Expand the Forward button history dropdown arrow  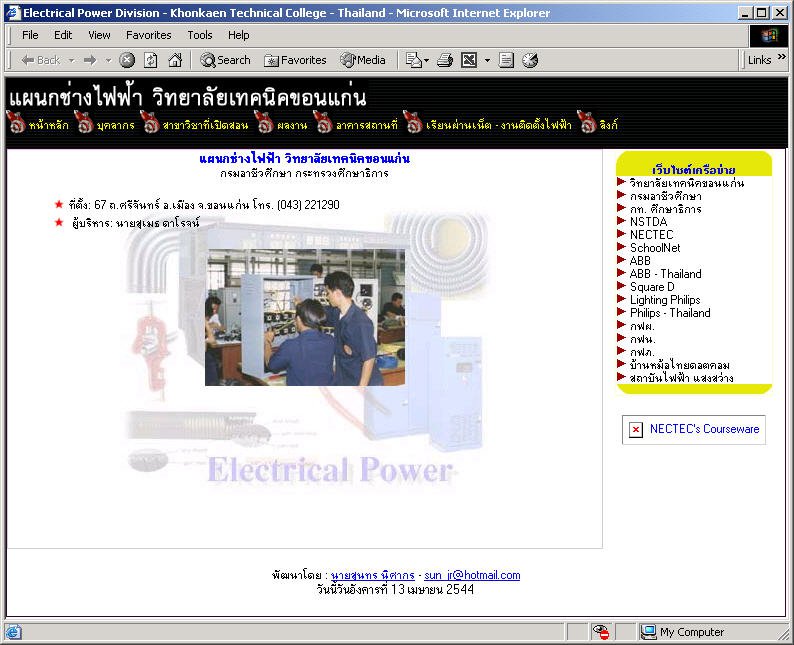[x=107, y=60]
